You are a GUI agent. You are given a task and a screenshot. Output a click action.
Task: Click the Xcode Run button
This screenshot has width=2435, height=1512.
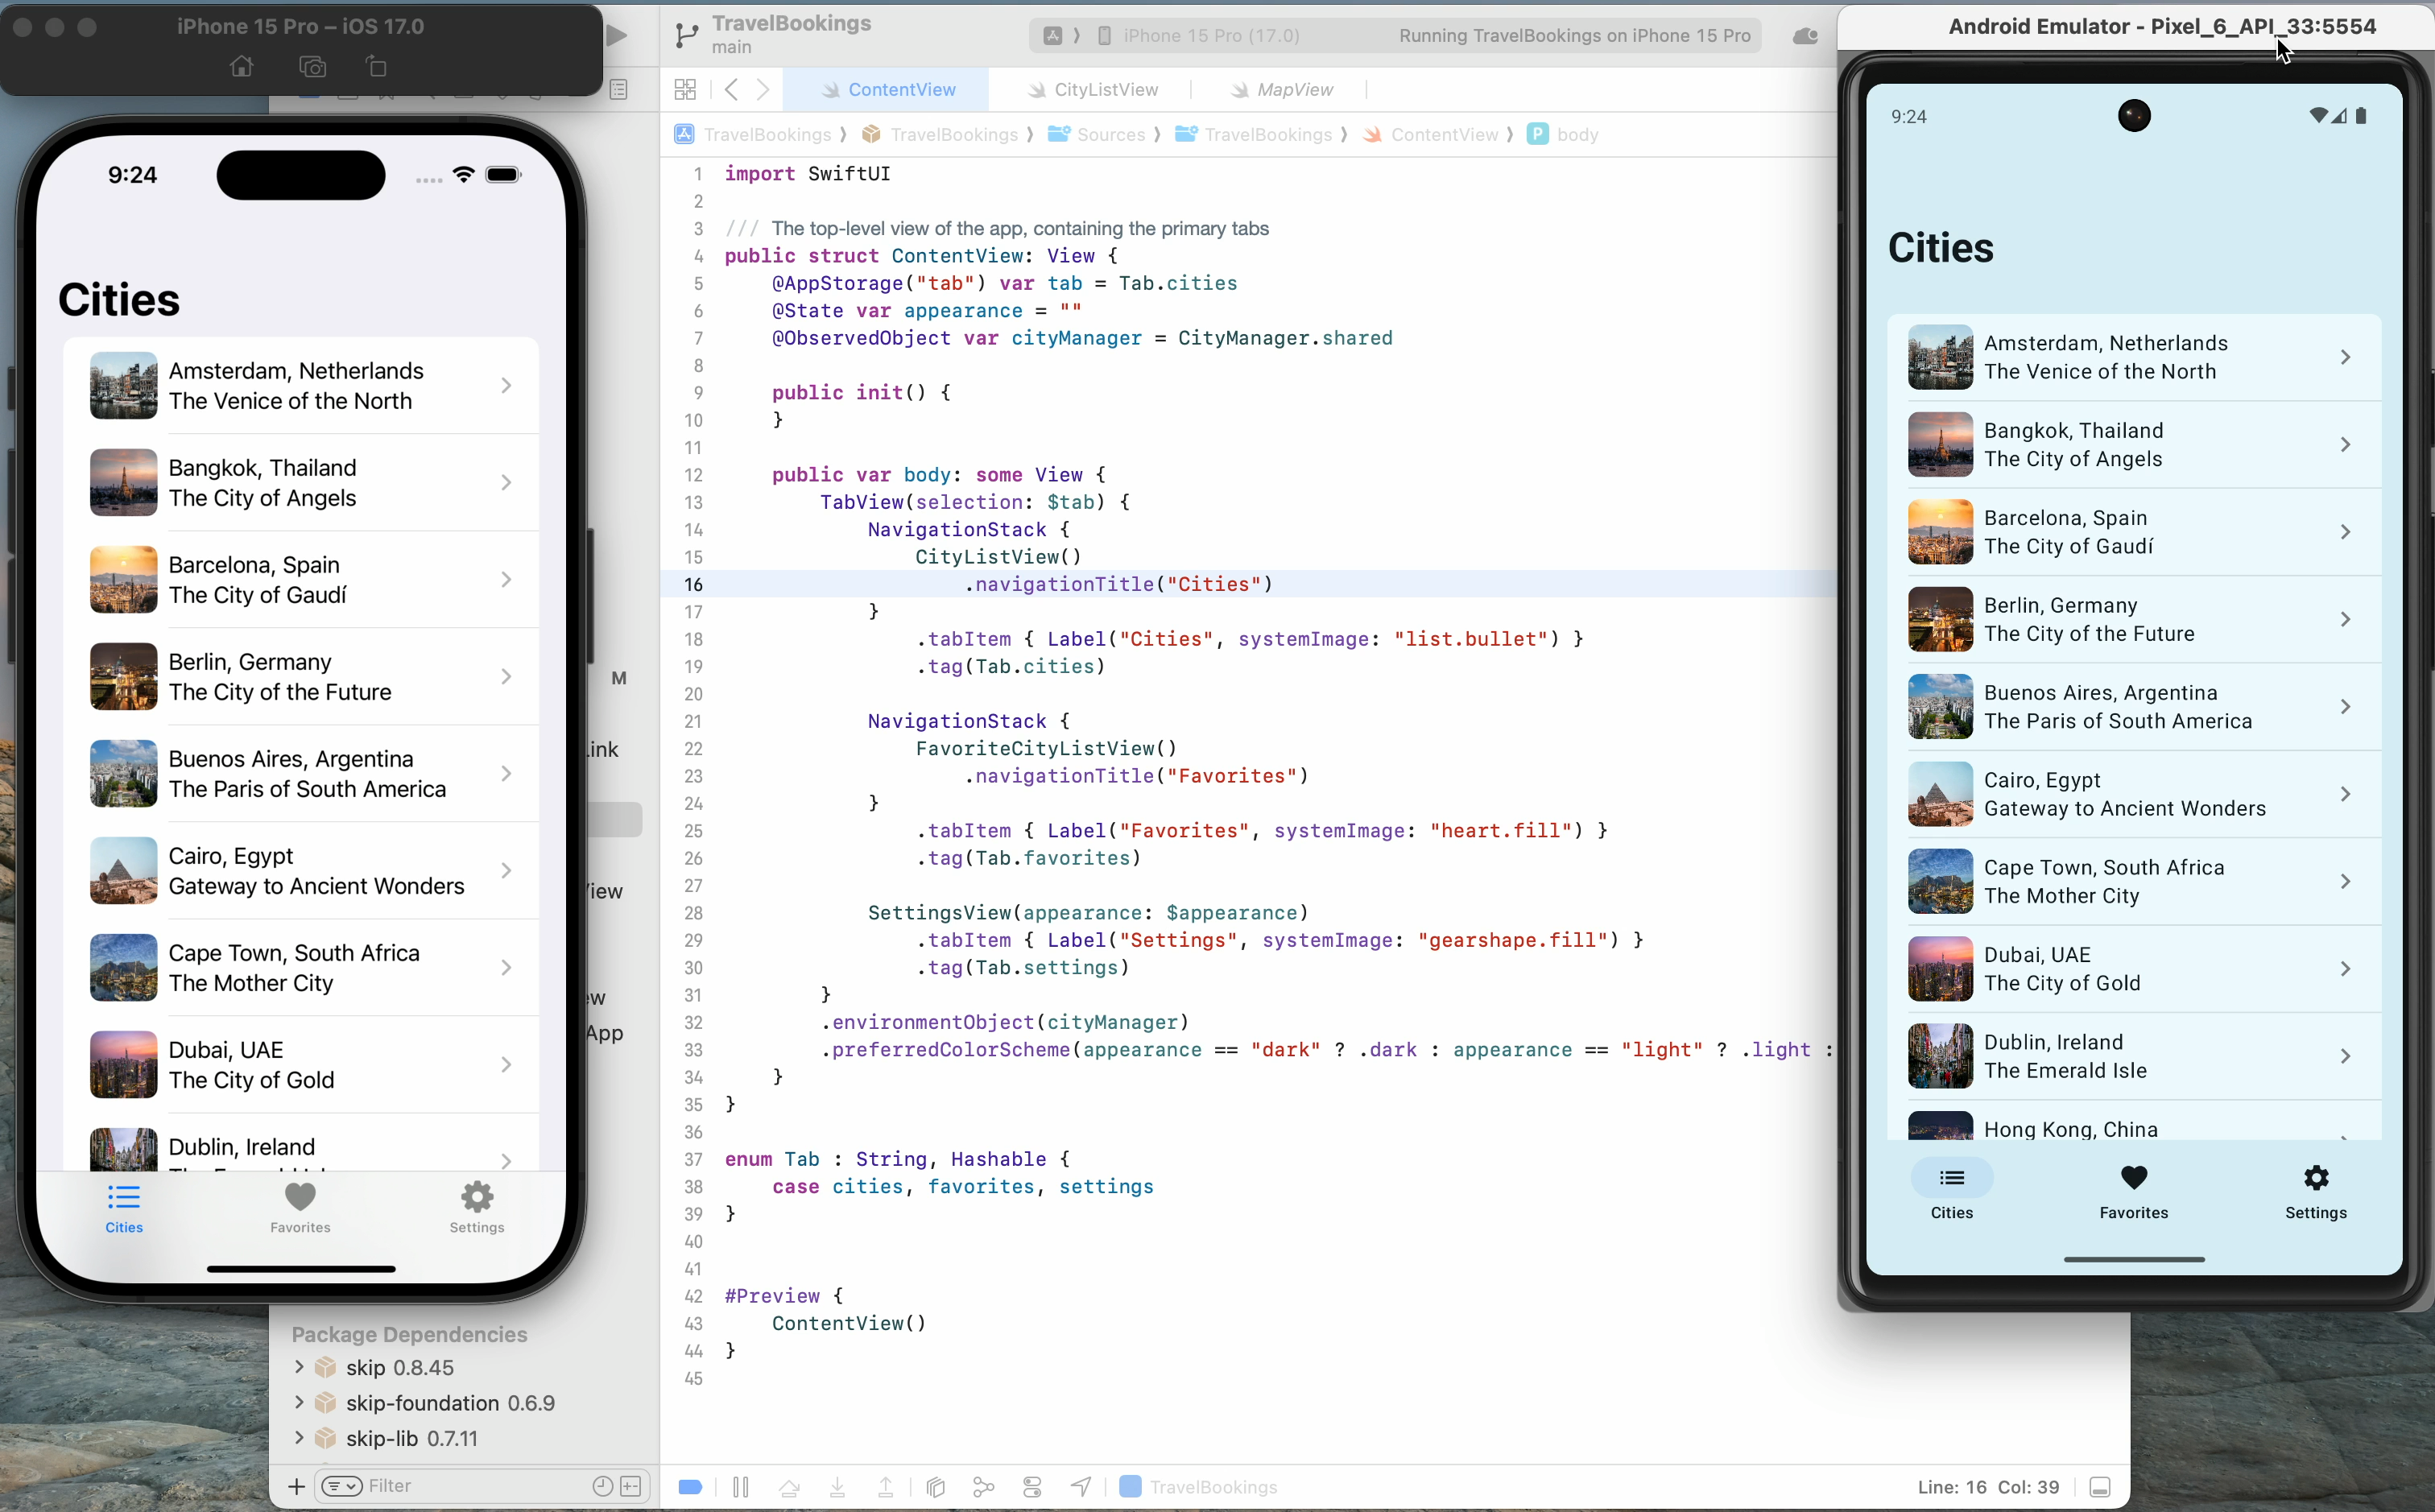(617, 36)
